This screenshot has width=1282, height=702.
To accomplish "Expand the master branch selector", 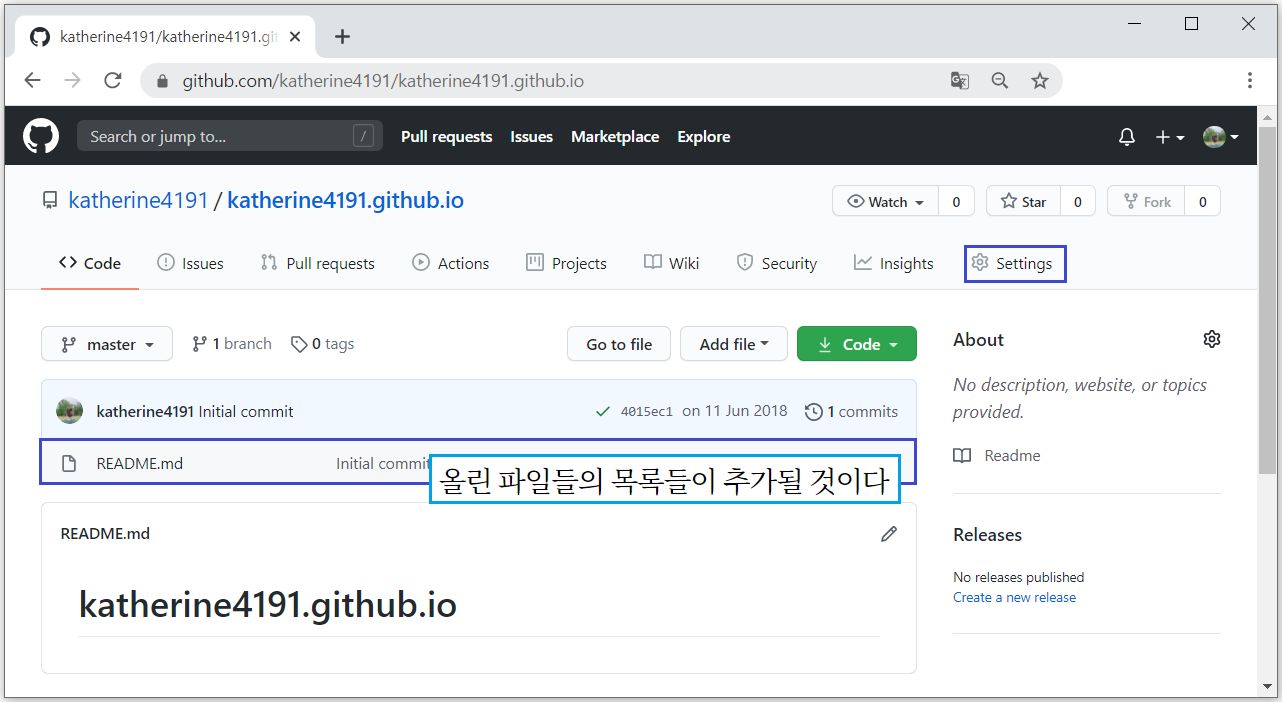I will pos(107,344).
